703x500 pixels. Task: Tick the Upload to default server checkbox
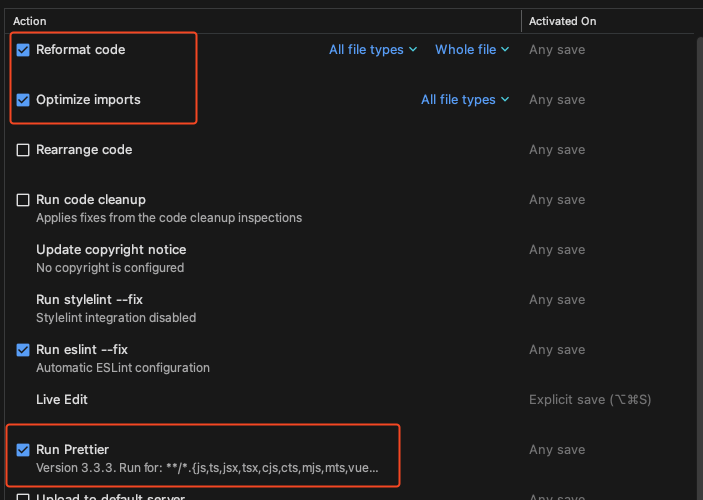23,496
